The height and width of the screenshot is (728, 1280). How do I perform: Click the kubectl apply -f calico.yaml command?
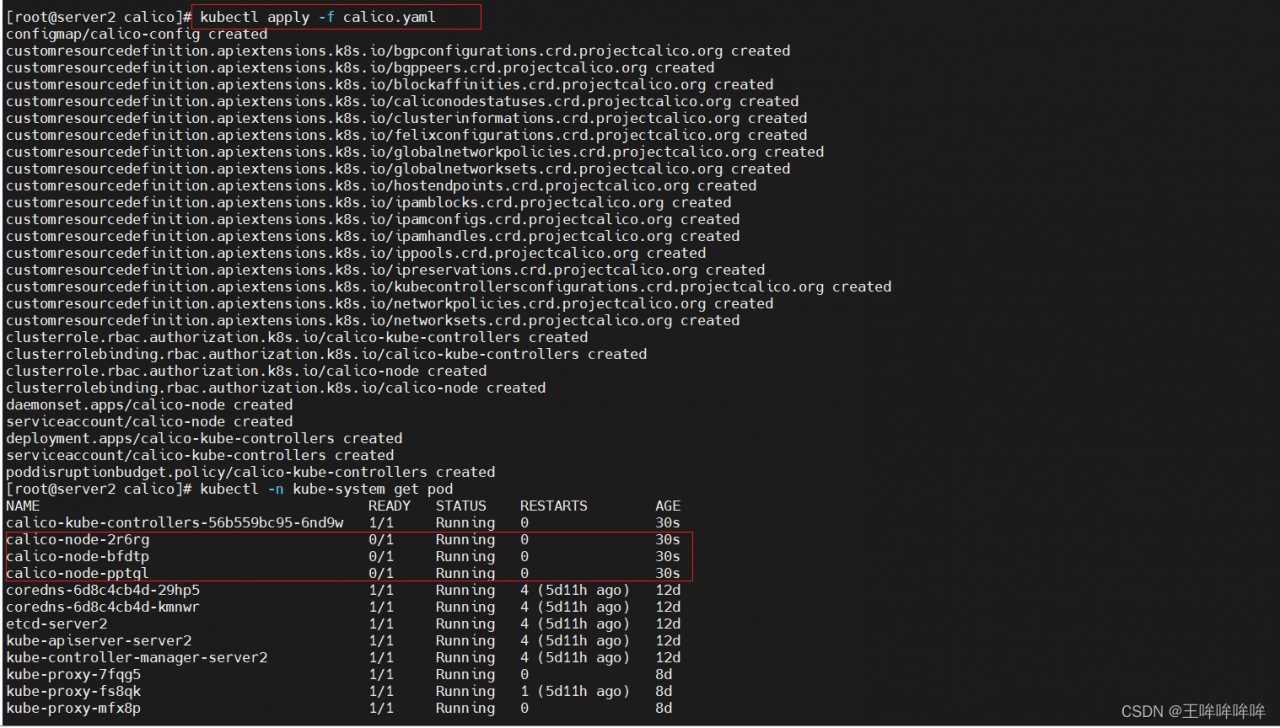pos(318,17)
